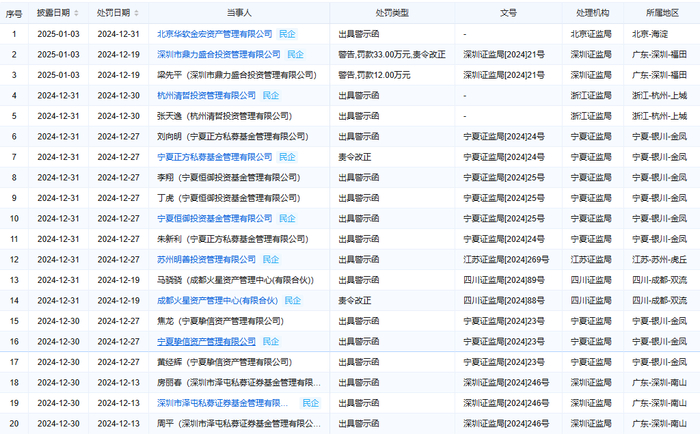Screen dimensions: 700x434
Task: Click 民企 tag beside 苏州明善投资管理有限公司
Action: 271,259
